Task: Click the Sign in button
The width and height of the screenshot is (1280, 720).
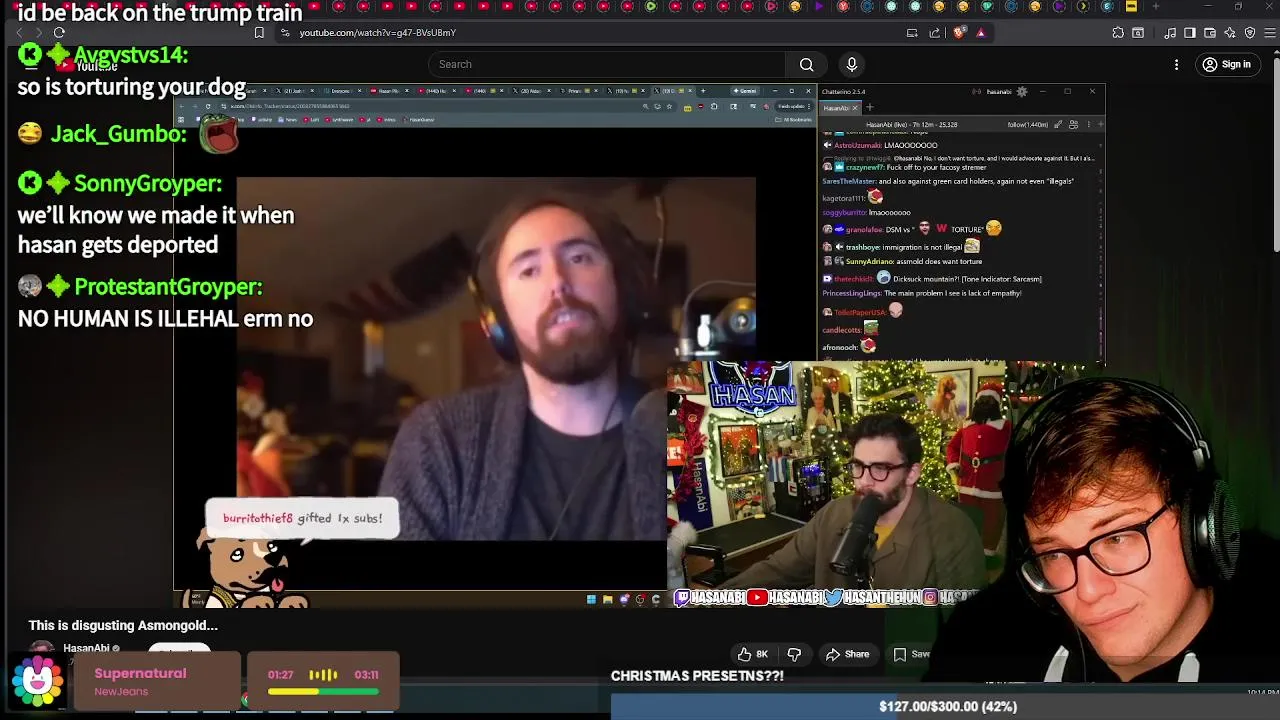Action: coord(1226,64)
